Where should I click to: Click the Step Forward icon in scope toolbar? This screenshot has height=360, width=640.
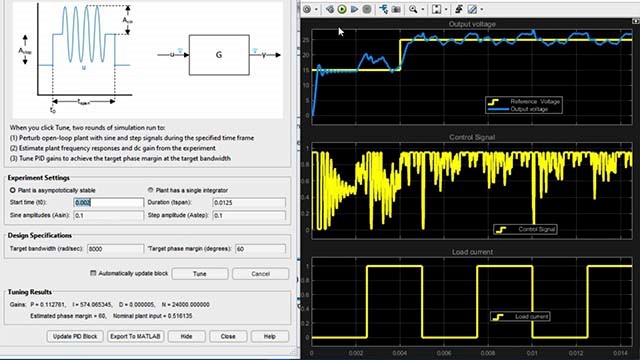coord(354,9)
